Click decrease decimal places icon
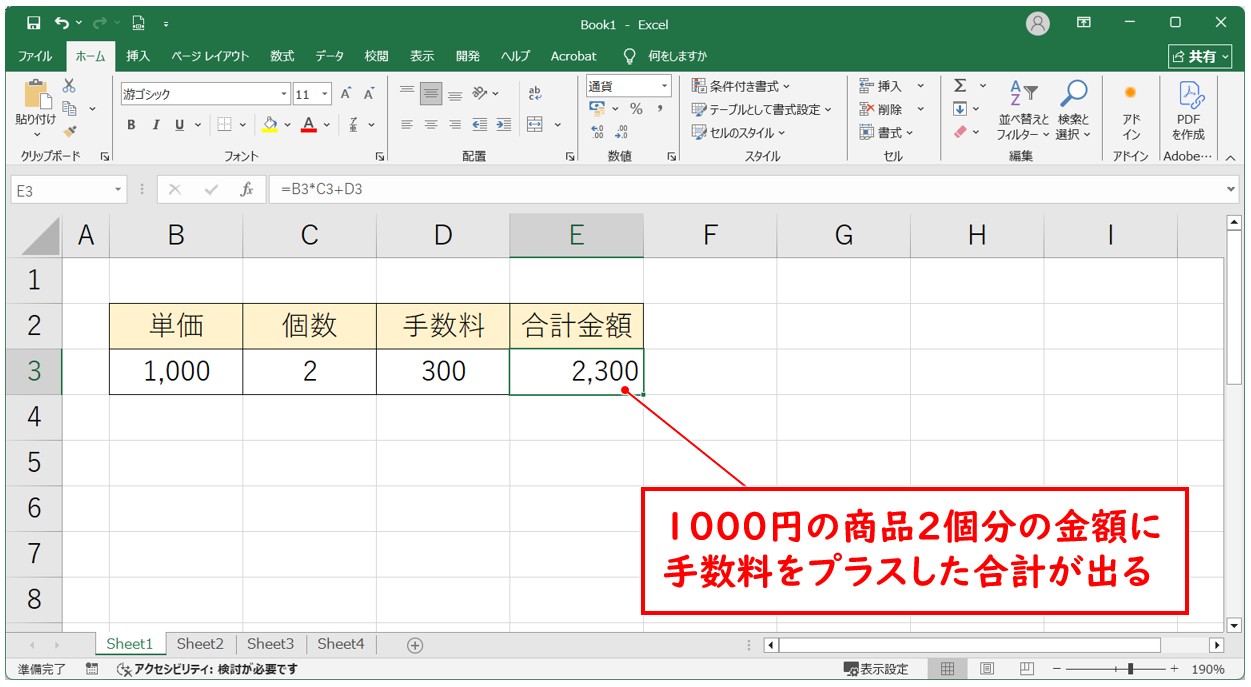 [x=621, y=132]
